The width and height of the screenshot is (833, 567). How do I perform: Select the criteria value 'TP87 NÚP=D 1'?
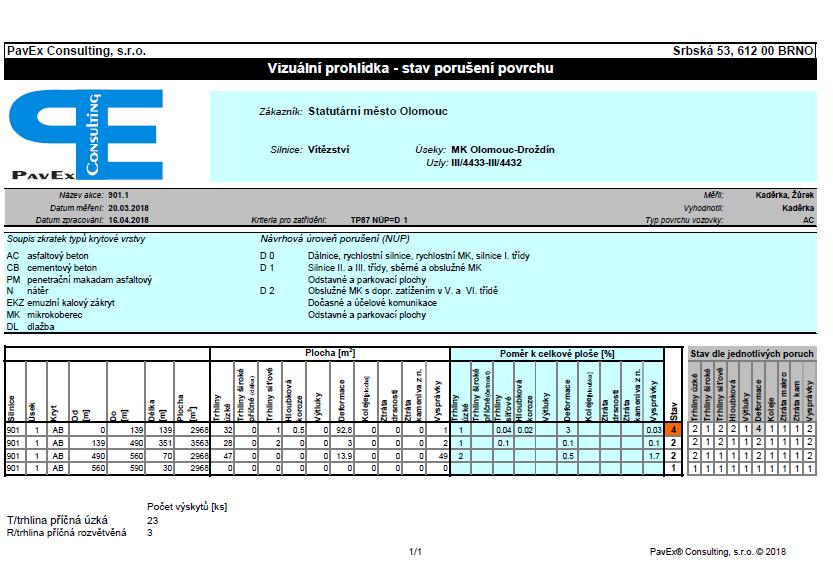pyautogui.click(x=379, y=220)
